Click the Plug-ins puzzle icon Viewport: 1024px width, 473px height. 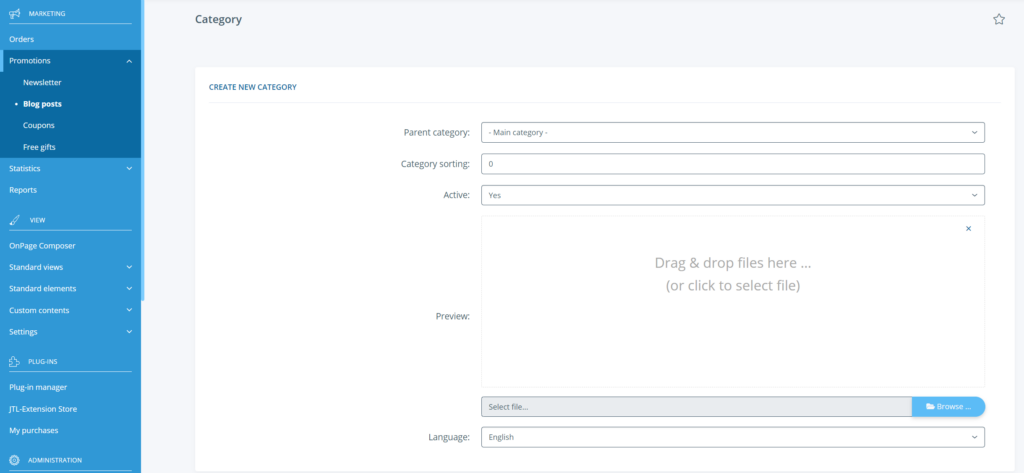(14, 361)
